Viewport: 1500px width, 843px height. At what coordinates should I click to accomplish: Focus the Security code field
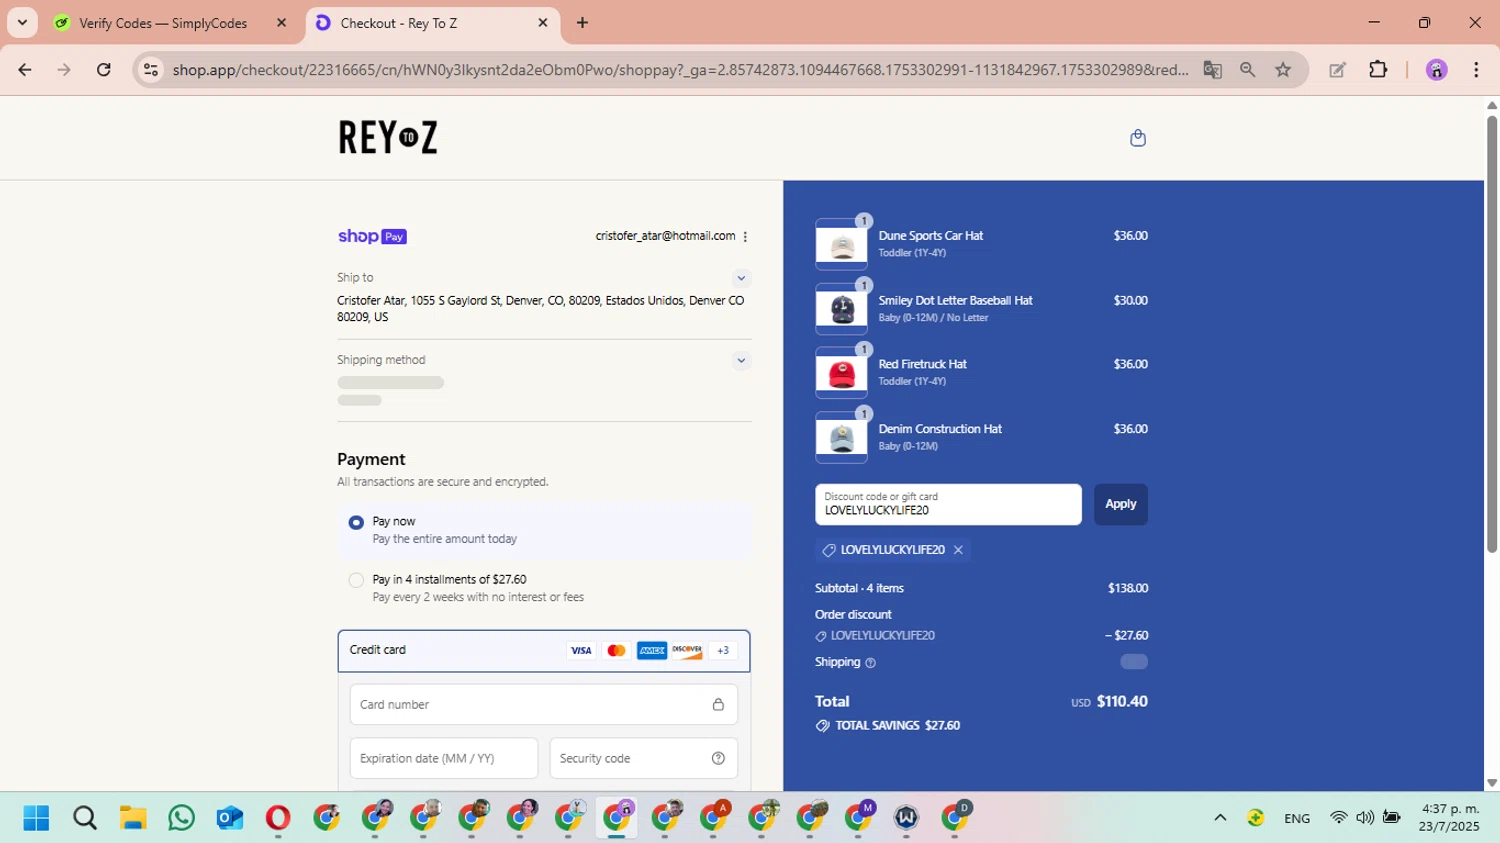(644, 758)
